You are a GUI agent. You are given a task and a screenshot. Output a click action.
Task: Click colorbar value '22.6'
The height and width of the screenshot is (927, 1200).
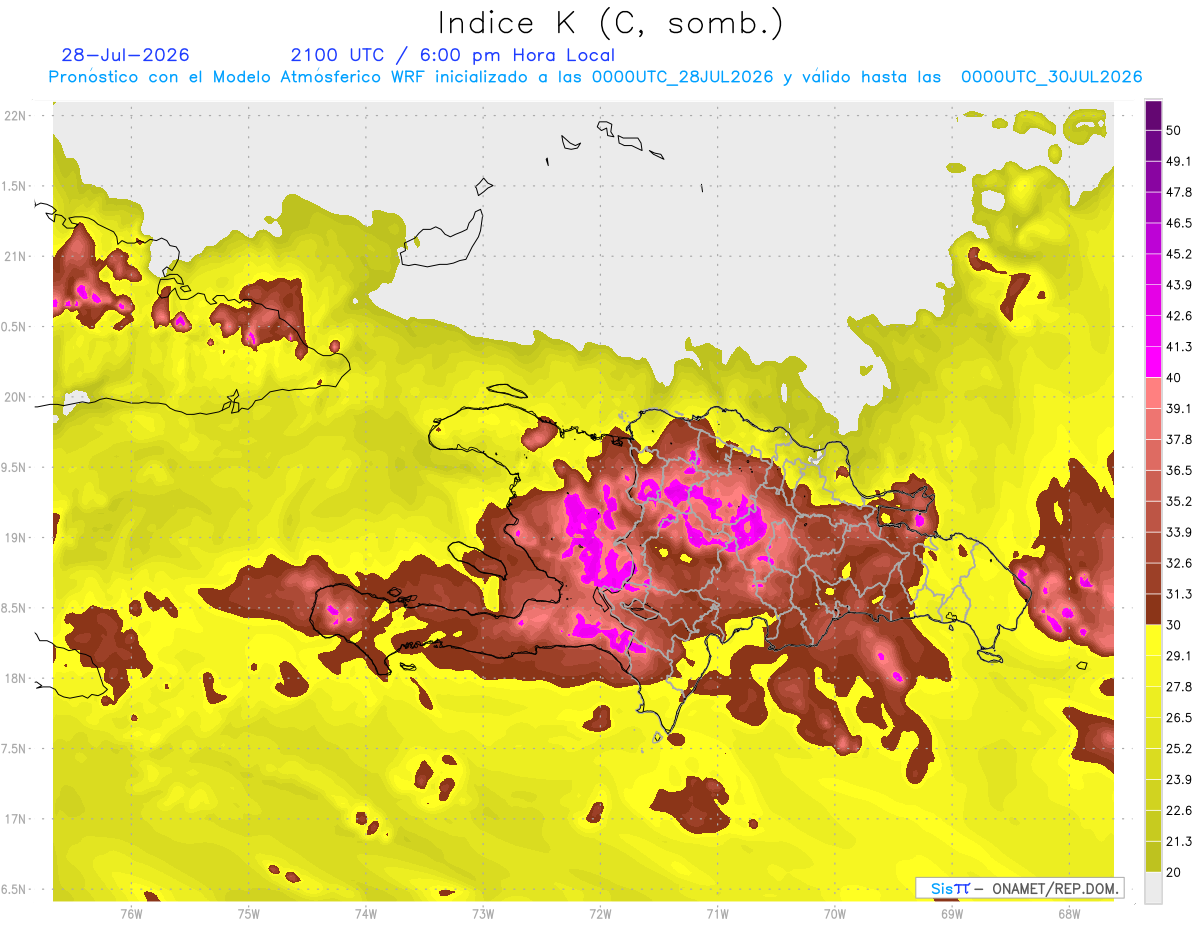[1179, 810]
